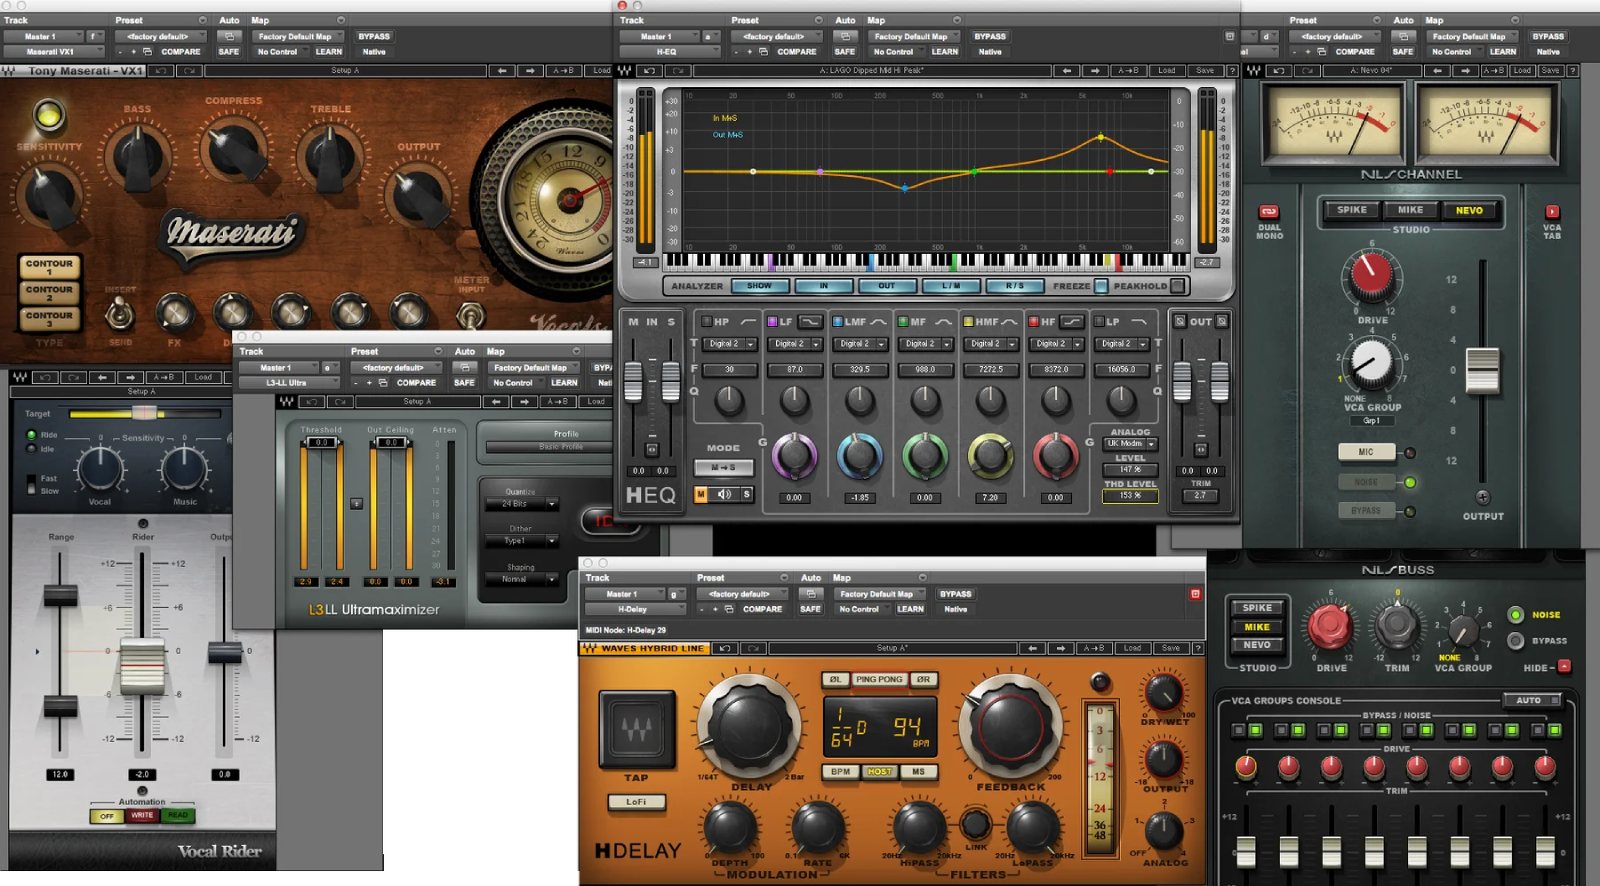
Task: Click the THD LEVEL field showing 153 %
Action: [1130, 495]
